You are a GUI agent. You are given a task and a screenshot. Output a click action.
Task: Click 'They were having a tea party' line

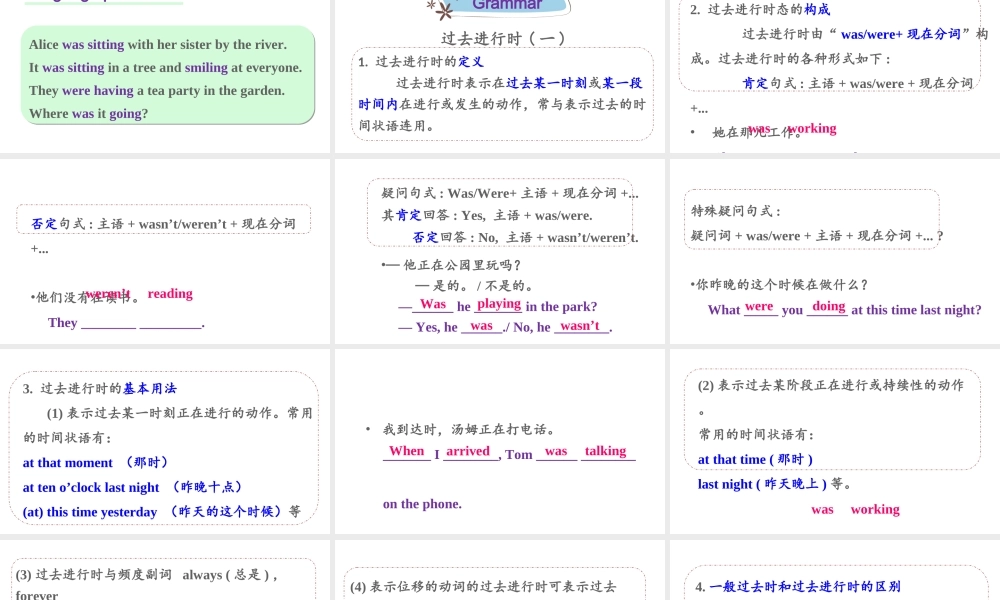pos(157,91)
